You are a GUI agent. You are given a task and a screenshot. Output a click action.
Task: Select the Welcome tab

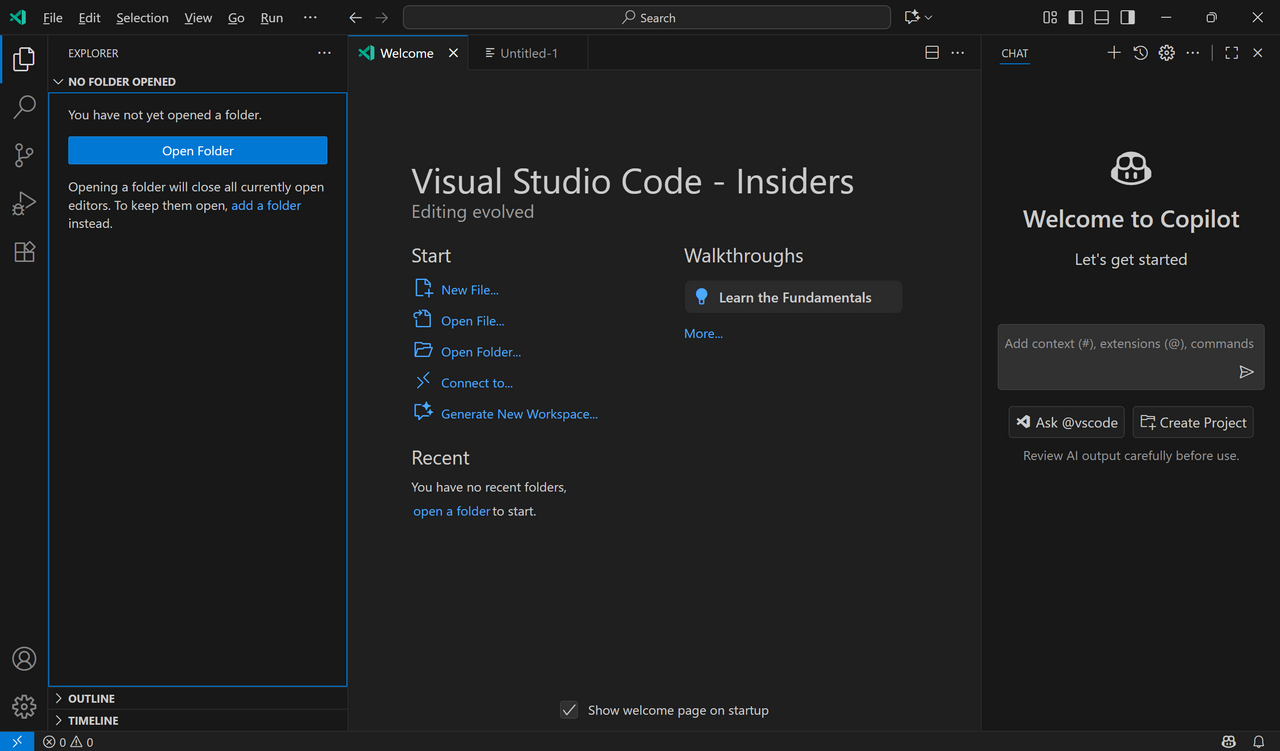click(408, 53)
